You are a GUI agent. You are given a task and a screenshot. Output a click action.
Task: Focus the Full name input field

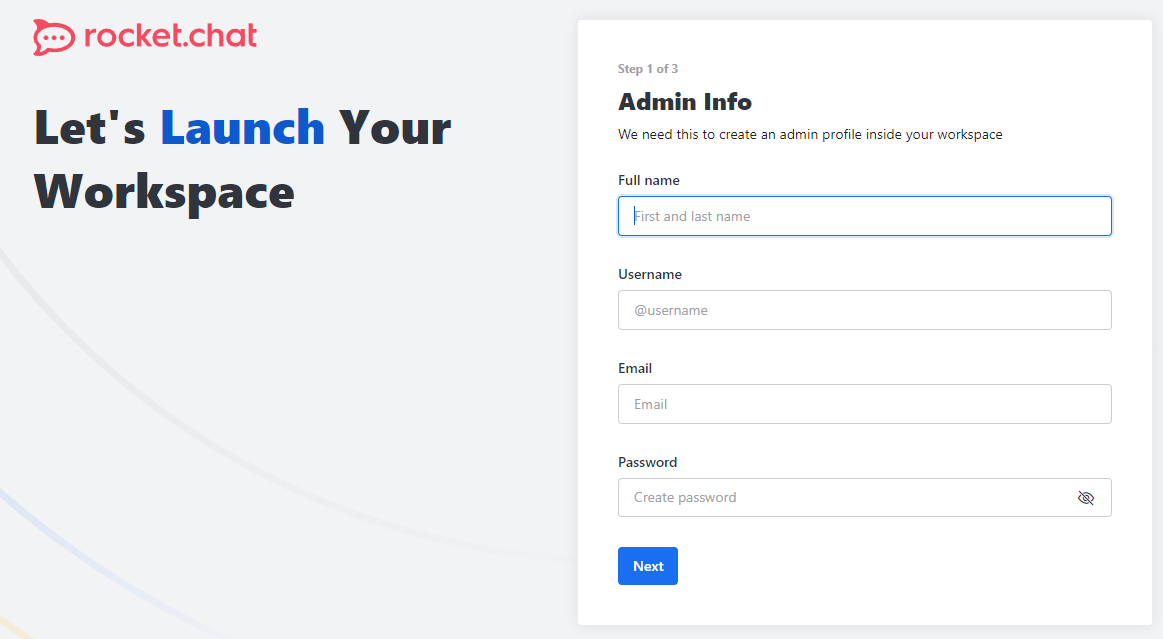[x=864, y=216]
